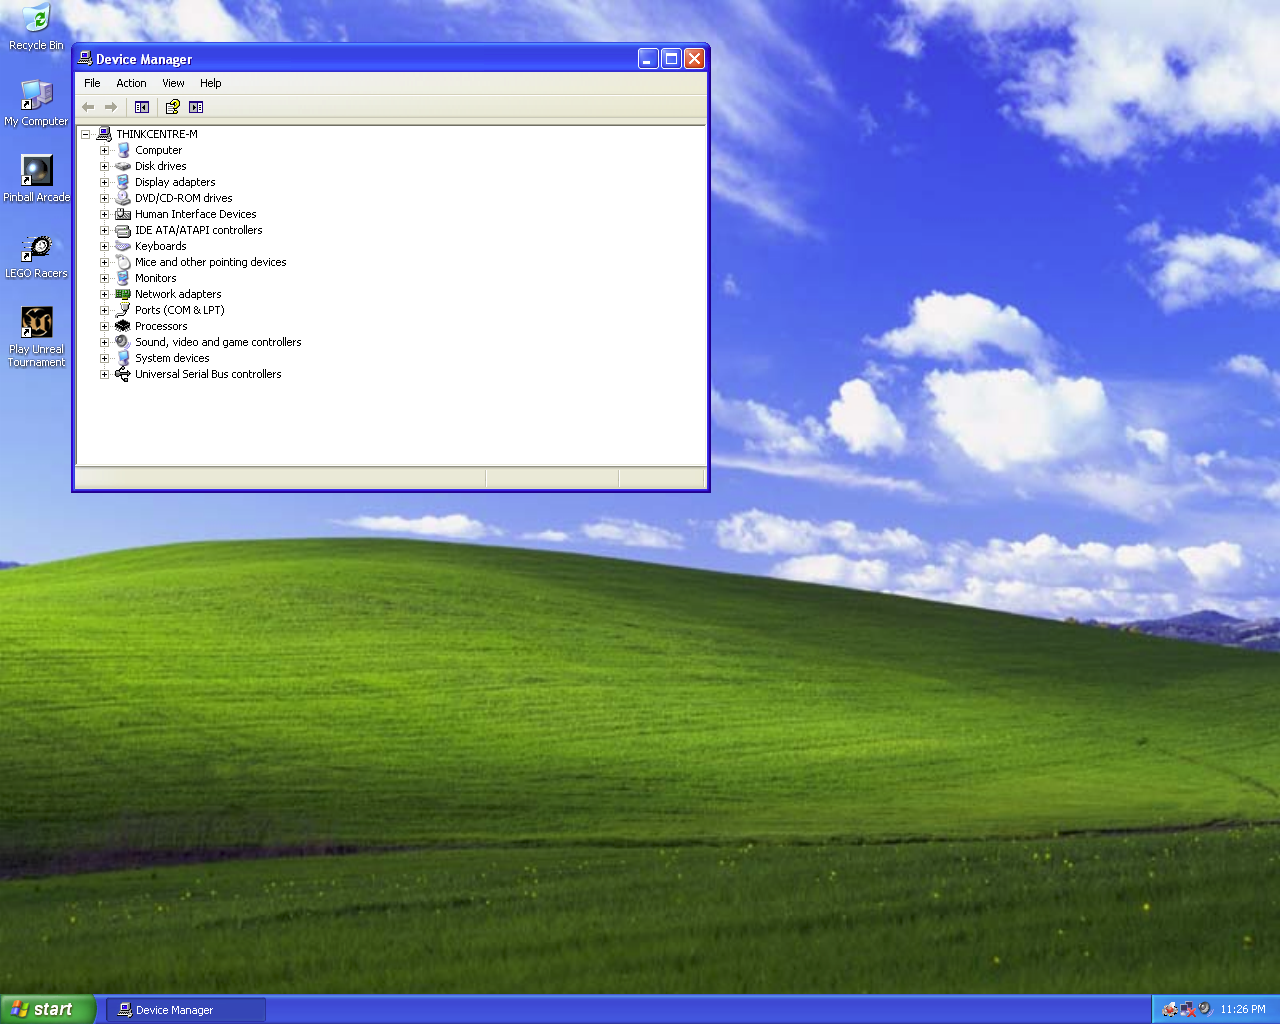Select the 'Monitors' label
The image size is (1280, 1024).
pyautogui.click(x=156, y=278)
